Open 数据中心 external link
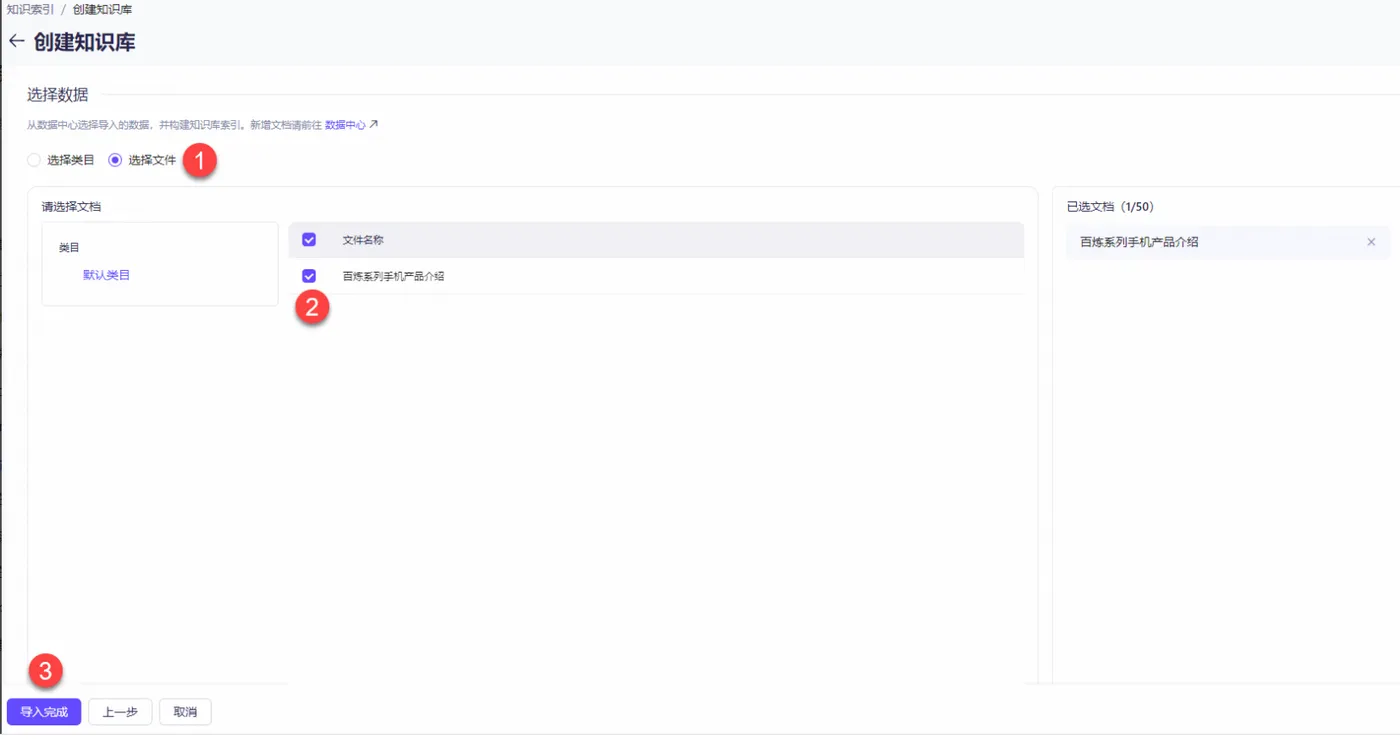The width and height of the screenshot is (1400, 739). [x=352, y=125]
